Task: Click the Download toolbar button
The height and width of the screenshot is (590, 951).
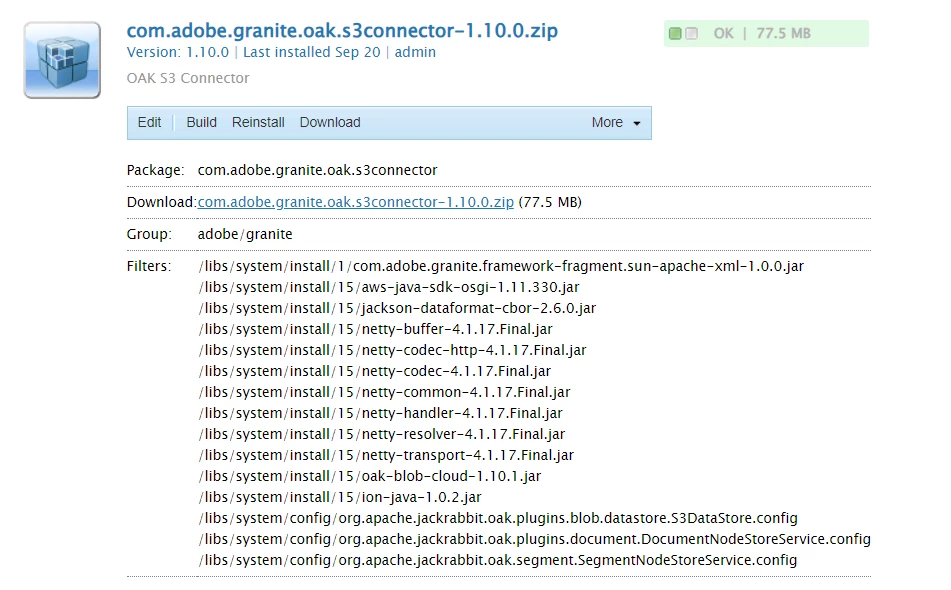Action: coord(330,122)
